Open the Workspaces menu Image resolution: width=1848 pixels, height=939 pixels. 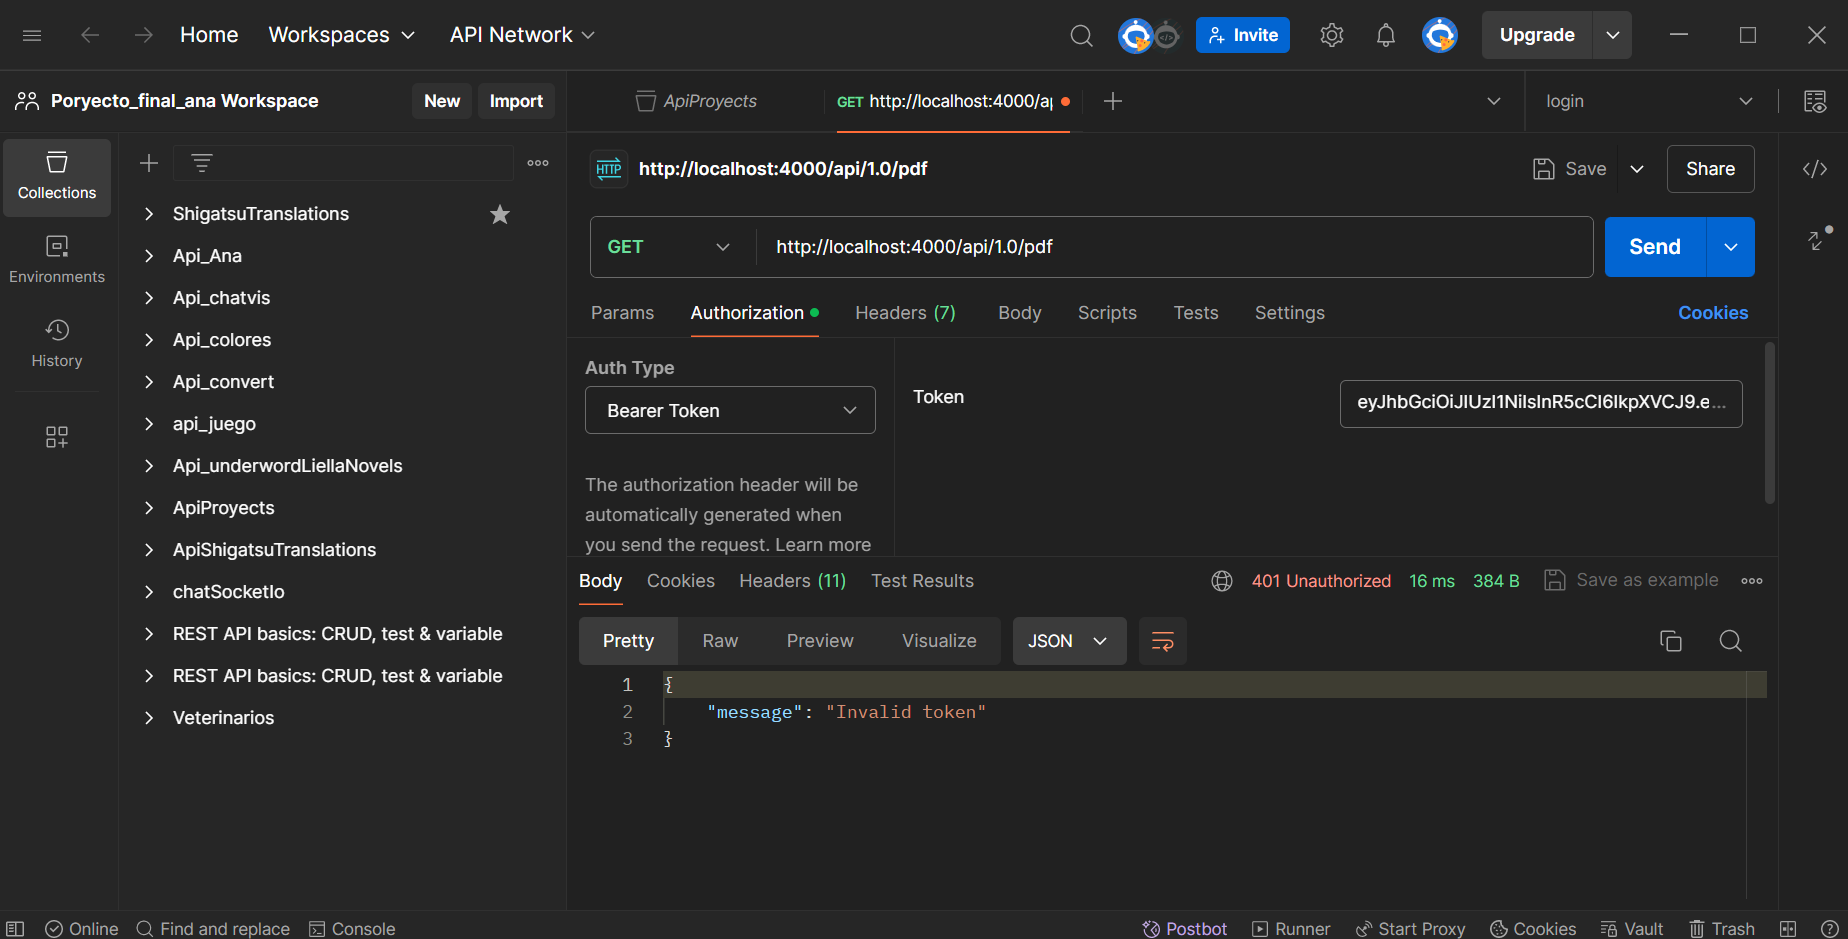coord(342,35)
